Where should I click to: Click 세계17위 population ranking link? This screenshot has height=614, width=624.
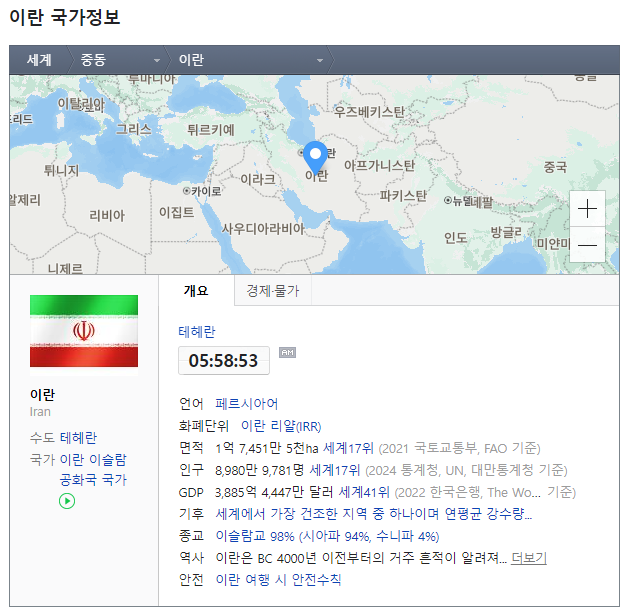click(335, 470)
